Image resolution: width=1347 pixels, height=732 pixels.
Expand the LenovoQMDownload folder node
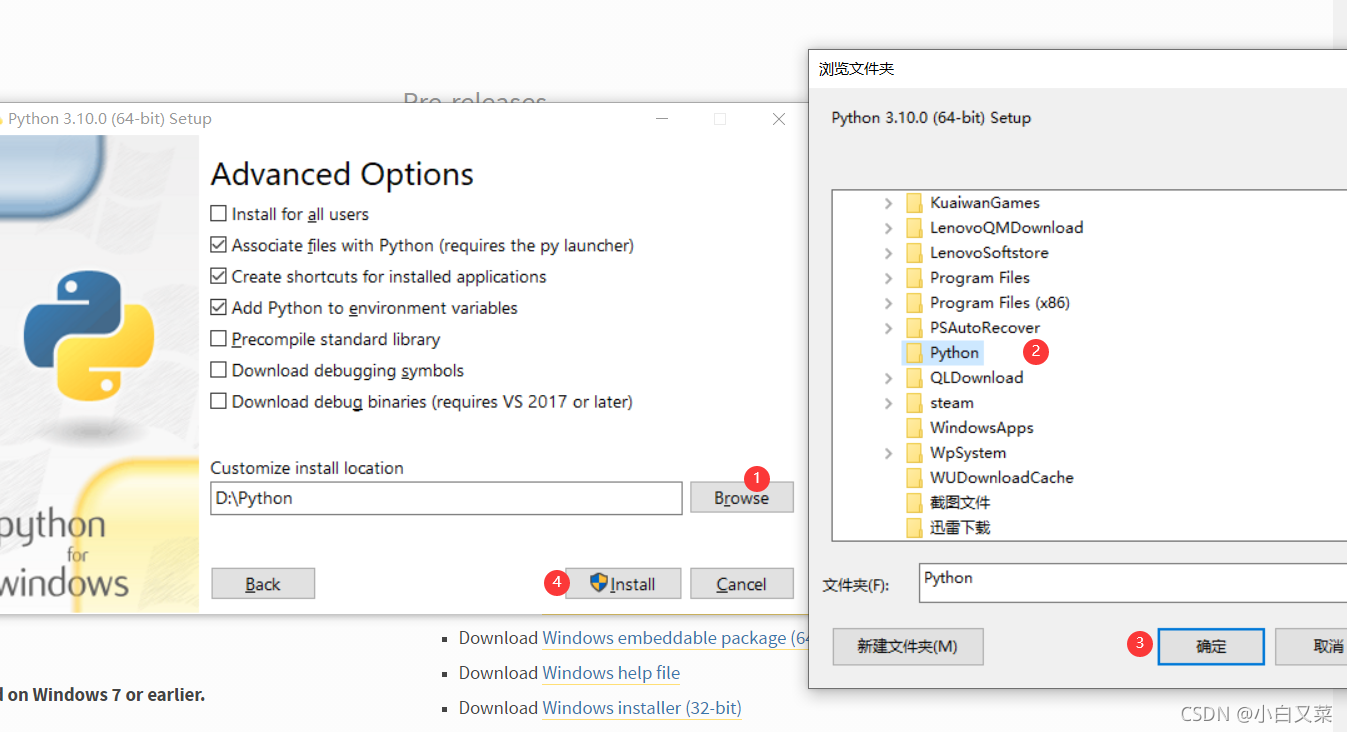[888, 228]
